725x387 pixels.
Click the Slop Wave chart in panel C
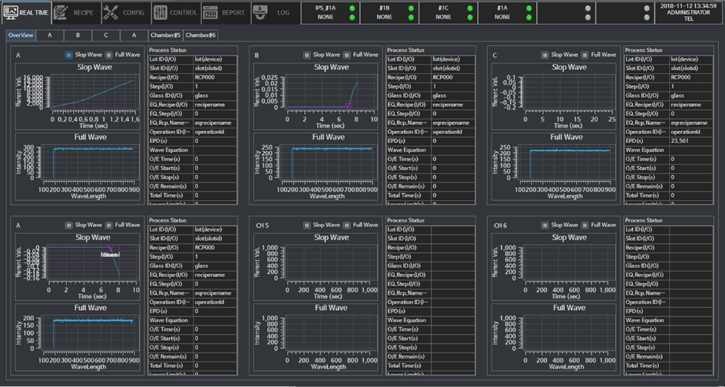click(554, 96)
